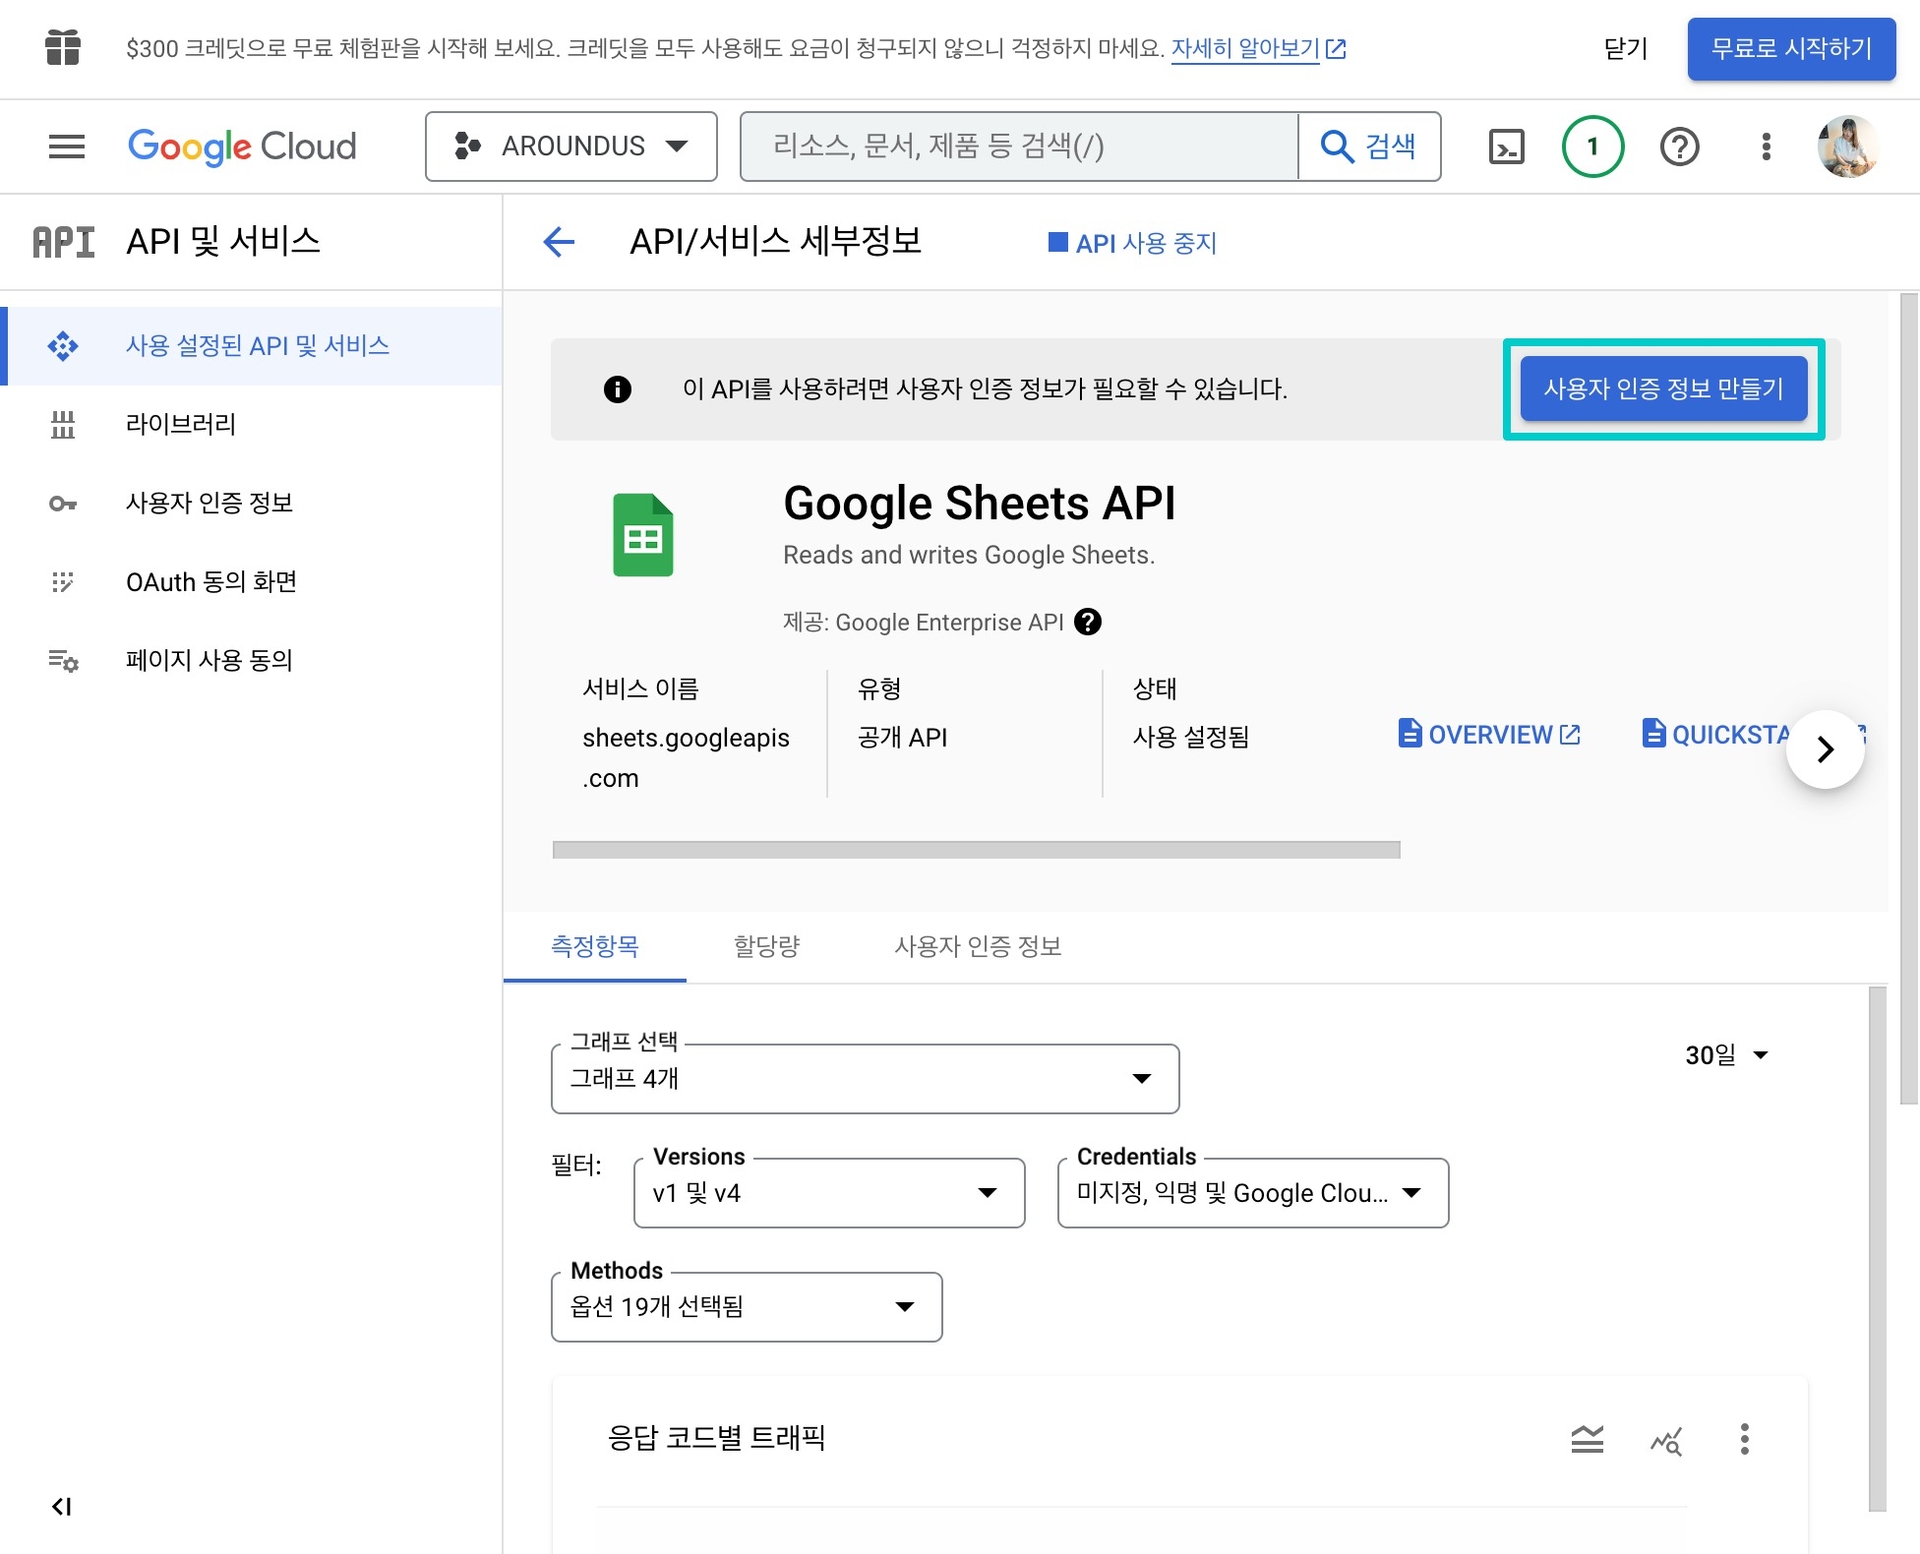Click 사용자 인증 정보 만들기 button
Screen dimensions: 1920x1554
[x=1663, y=388]
